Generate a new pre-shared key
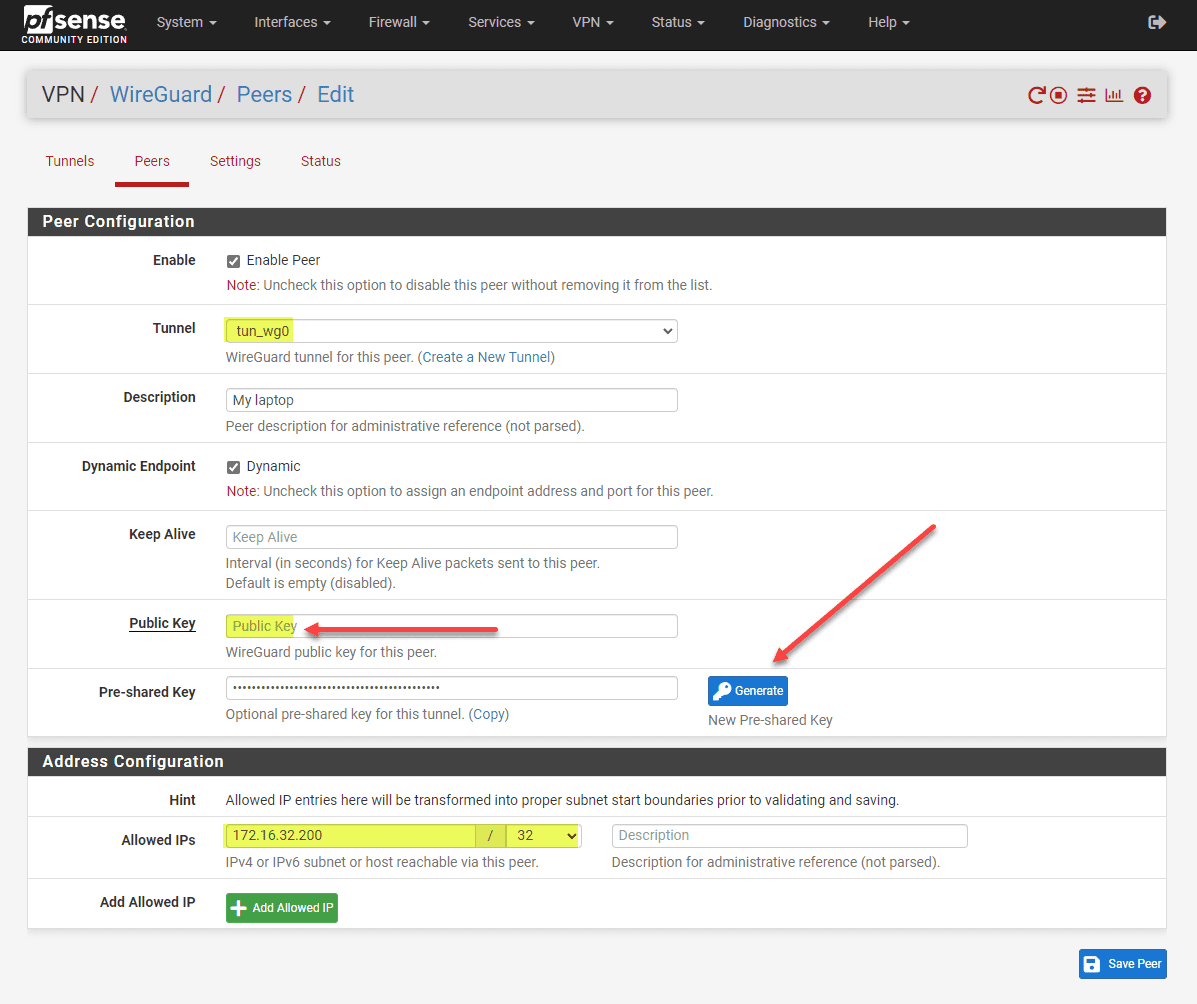 tap(747, 691)
